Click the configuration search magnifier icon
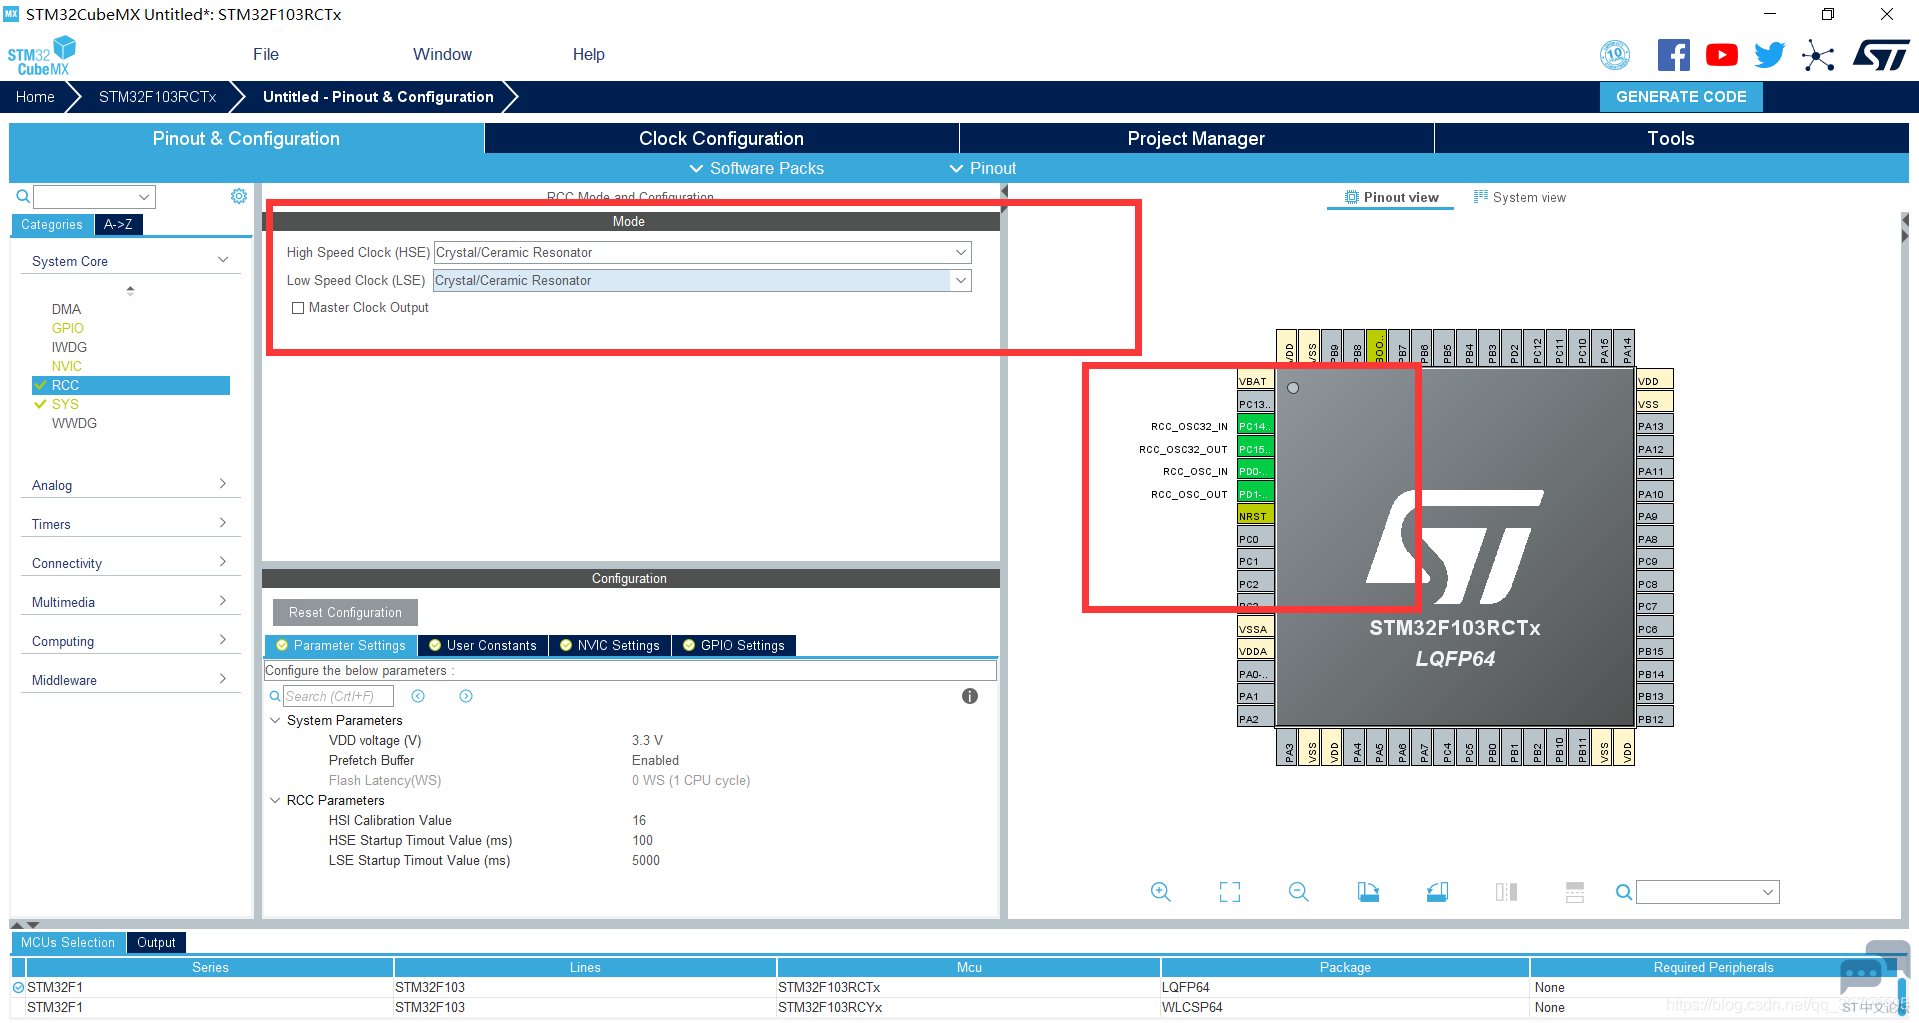Screen dimensions: 1919x1023 (275, 696)
